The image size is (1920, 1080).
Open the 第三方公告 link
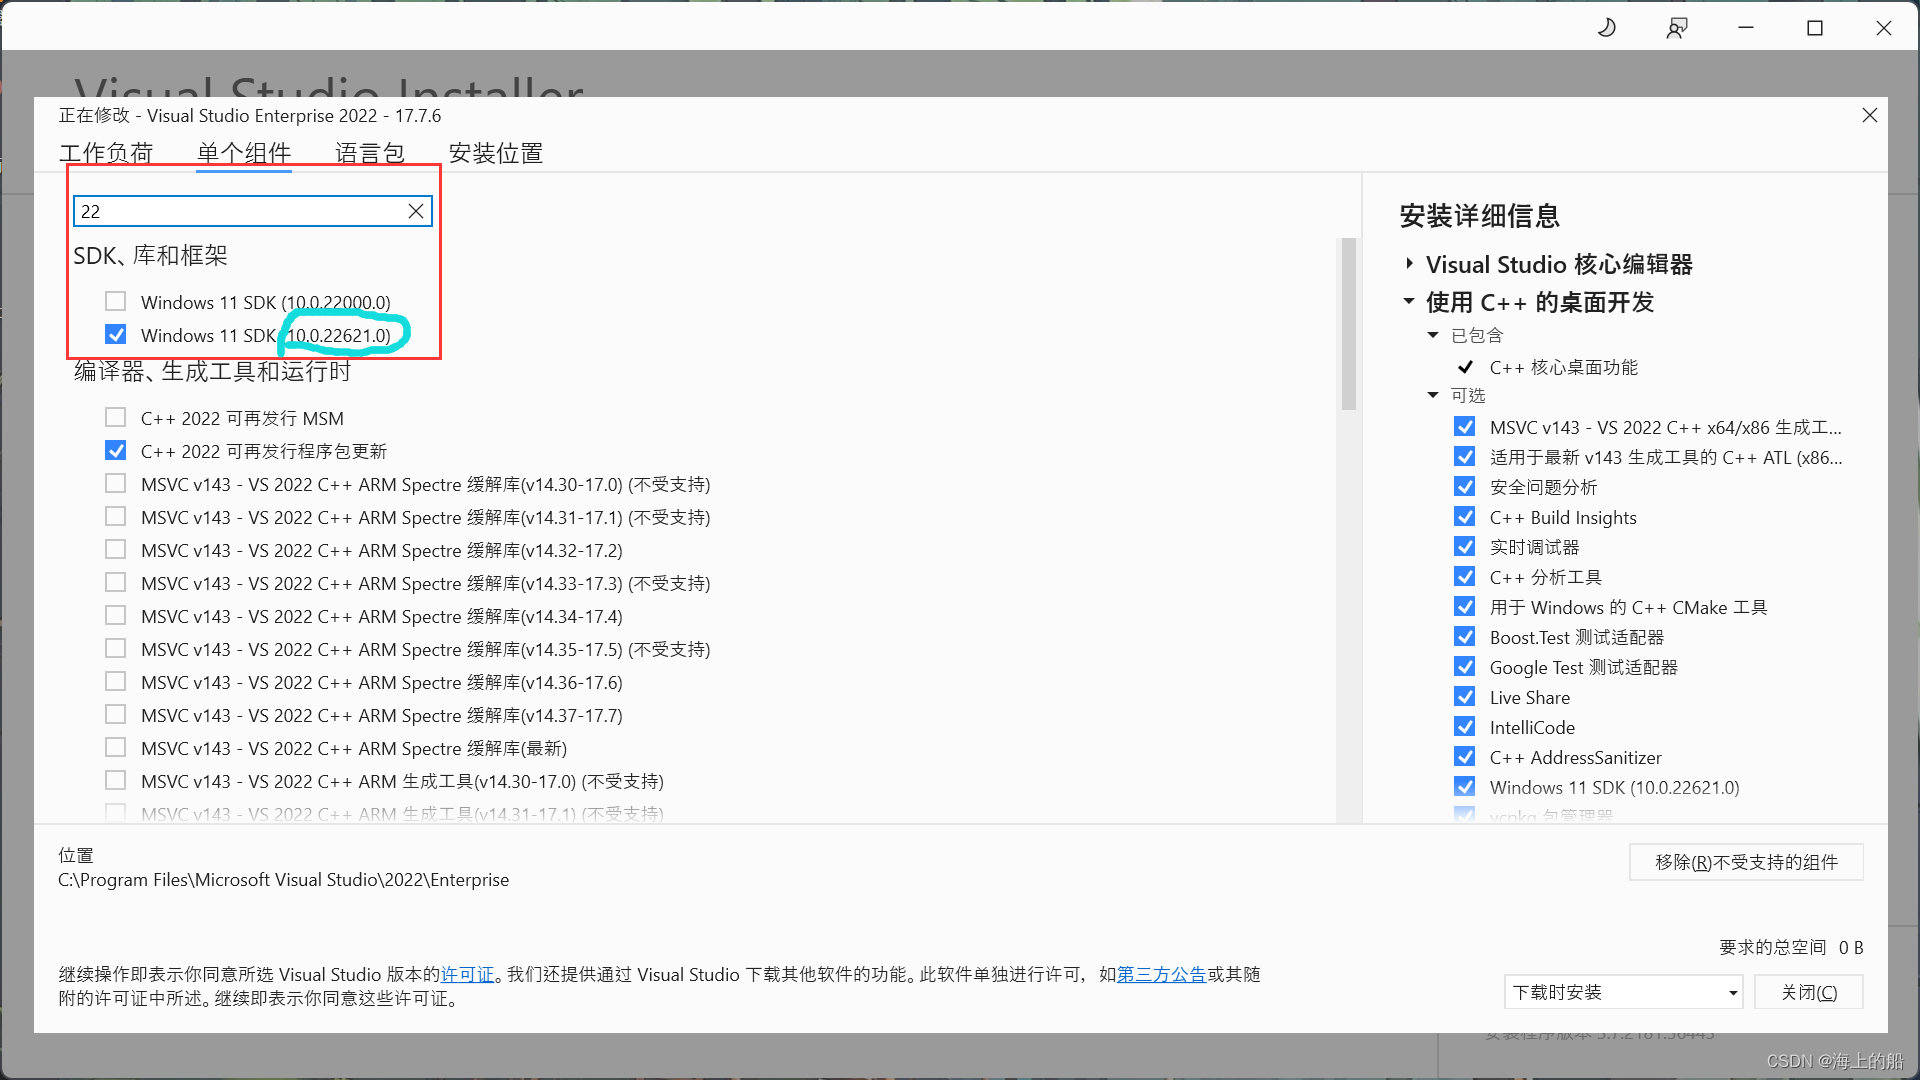pyautogui.click(x=1161, y=974)
